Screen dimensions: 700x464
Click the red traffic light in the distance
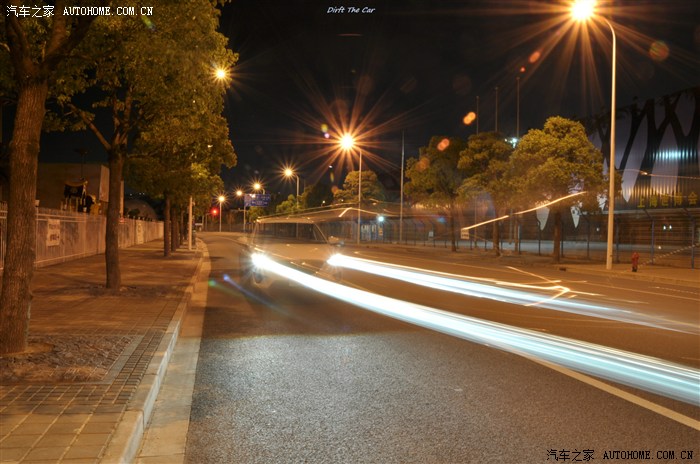213,211
